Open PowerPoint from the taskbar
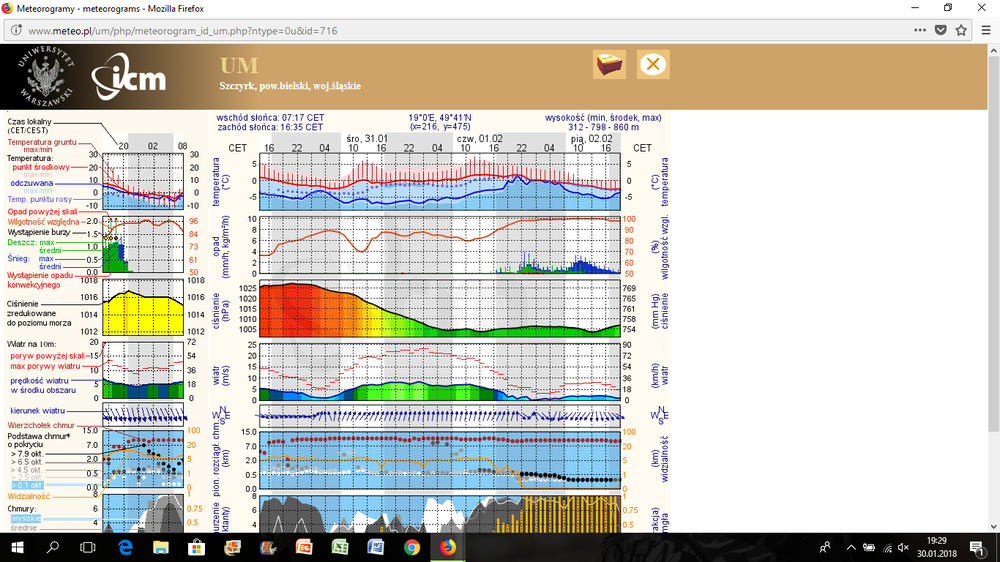This screenshot has width=1000, height=562. [x=304, y=547]
